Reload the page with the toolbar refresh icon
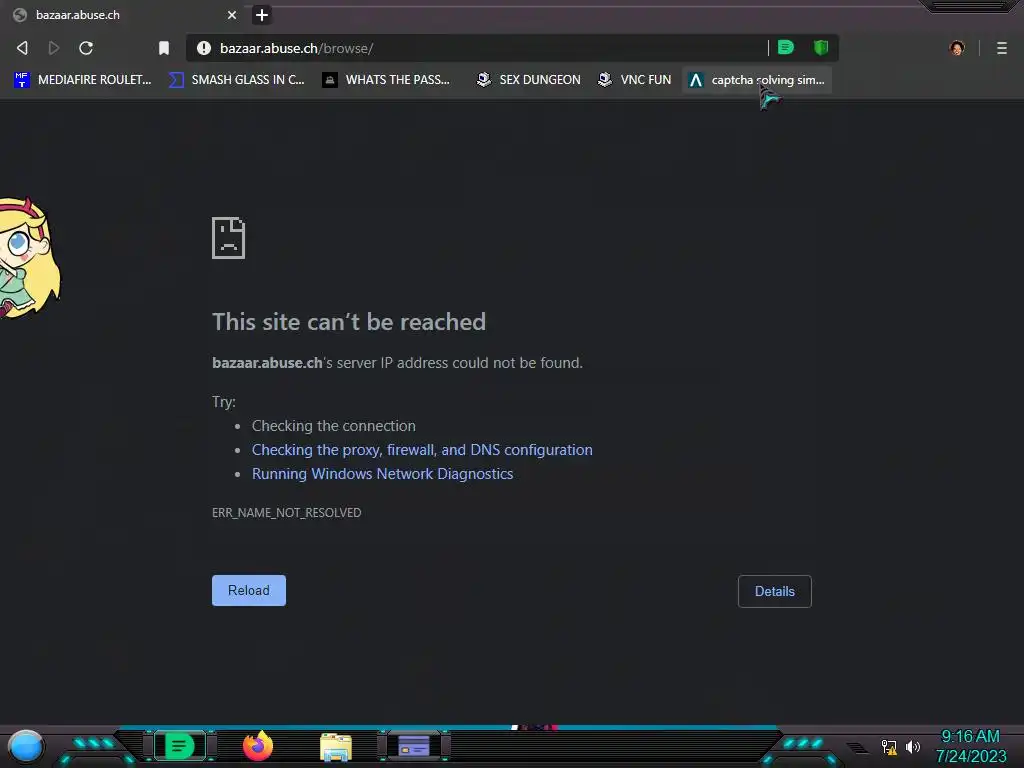1024x768 pixels. [x=86, y=48]
